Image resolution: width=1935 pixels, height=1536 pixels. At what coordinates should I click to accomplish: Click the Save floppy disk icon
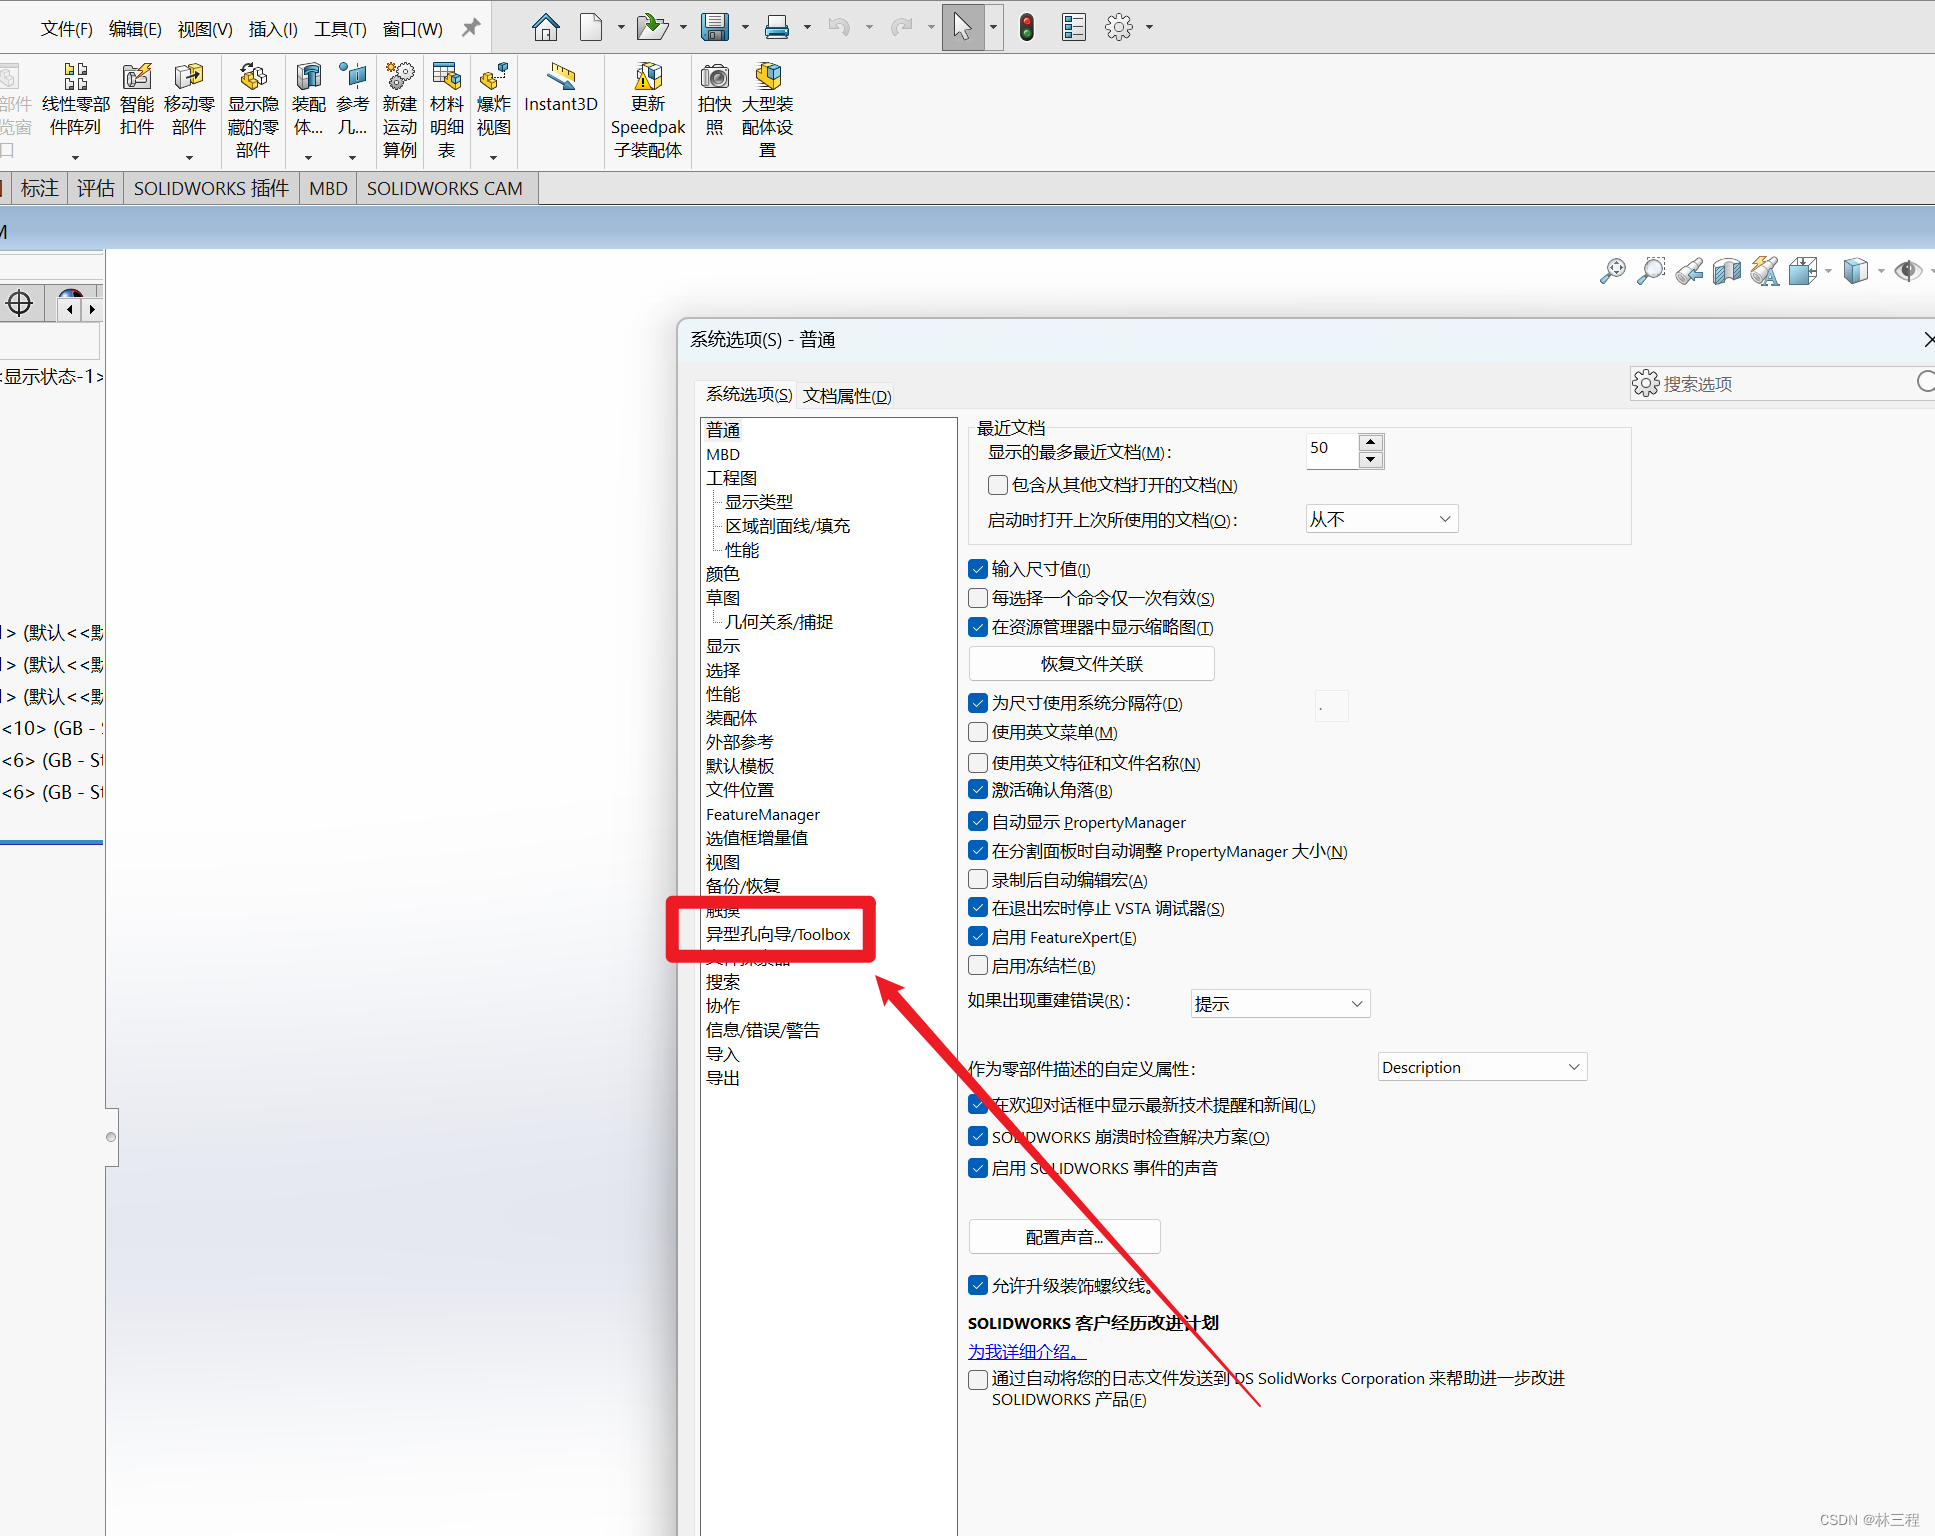[x=714, y=27]
